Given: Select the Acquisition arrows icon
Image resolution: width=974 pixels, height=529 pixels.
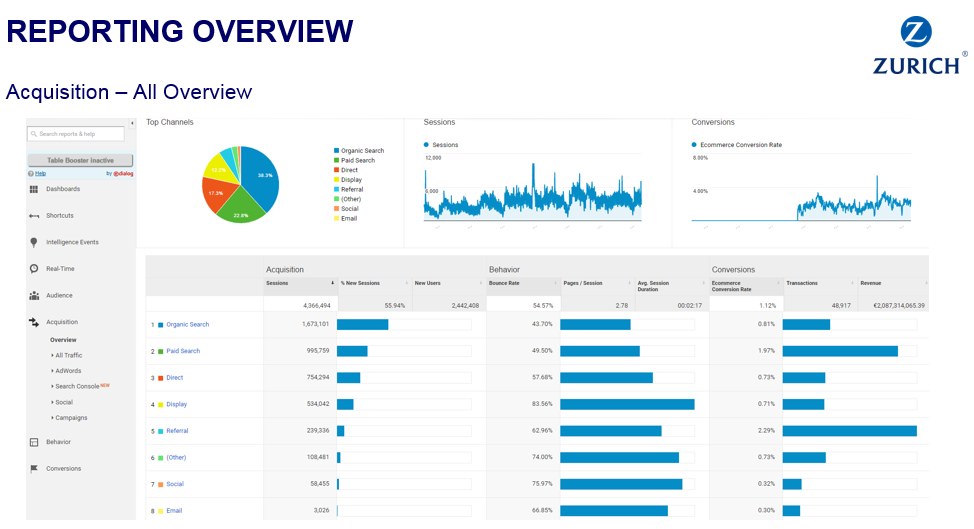Looking at the screenshot, I should [34, 322].
